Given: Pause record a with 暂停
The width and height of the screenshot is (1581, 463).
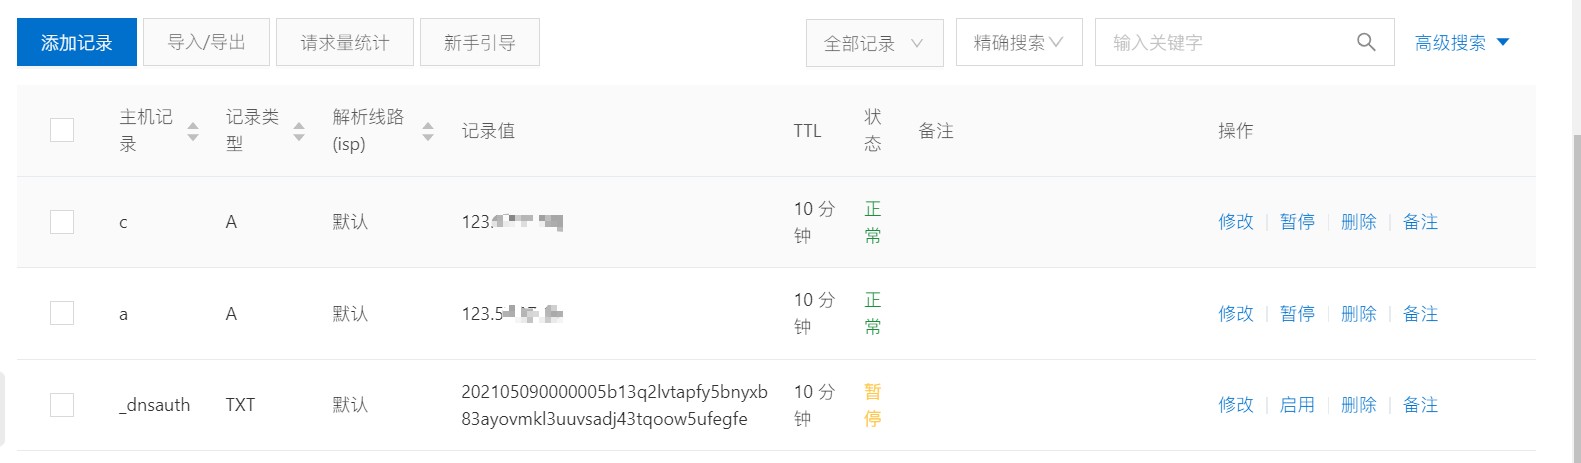Looking at the screenshot, I should [1297, 314].
